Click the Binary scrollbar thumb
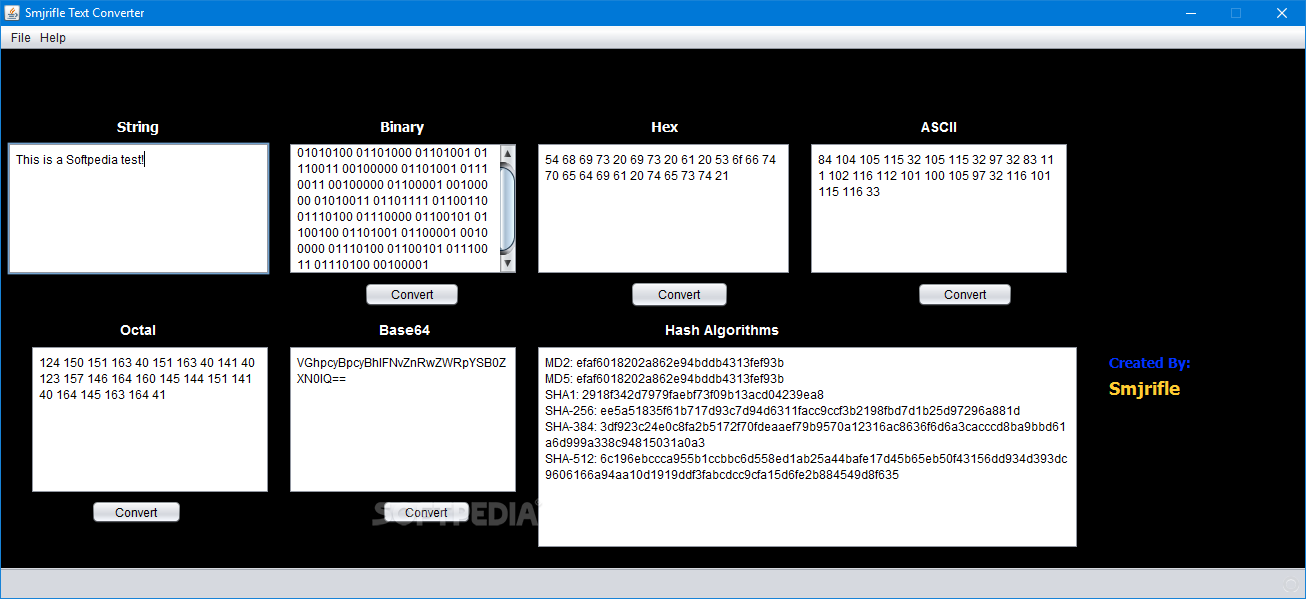 click(x=507, y=208)
